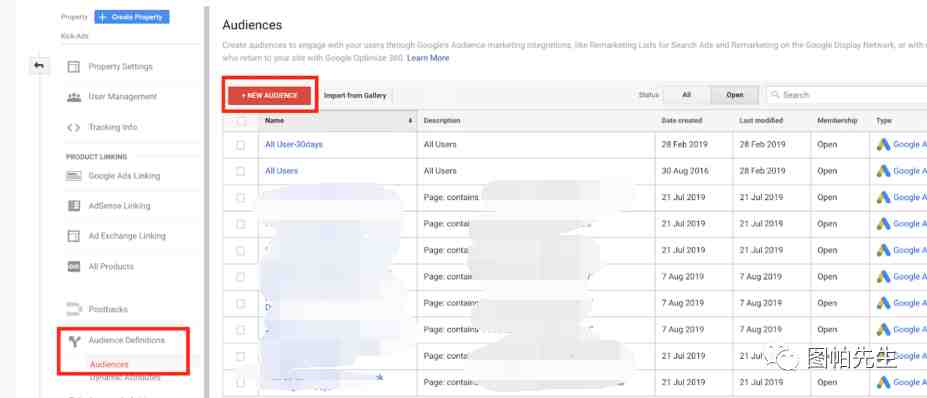Tick the checkbox for All Users row
This screenshot has width=927, height=398.
[x=240, y=171]
